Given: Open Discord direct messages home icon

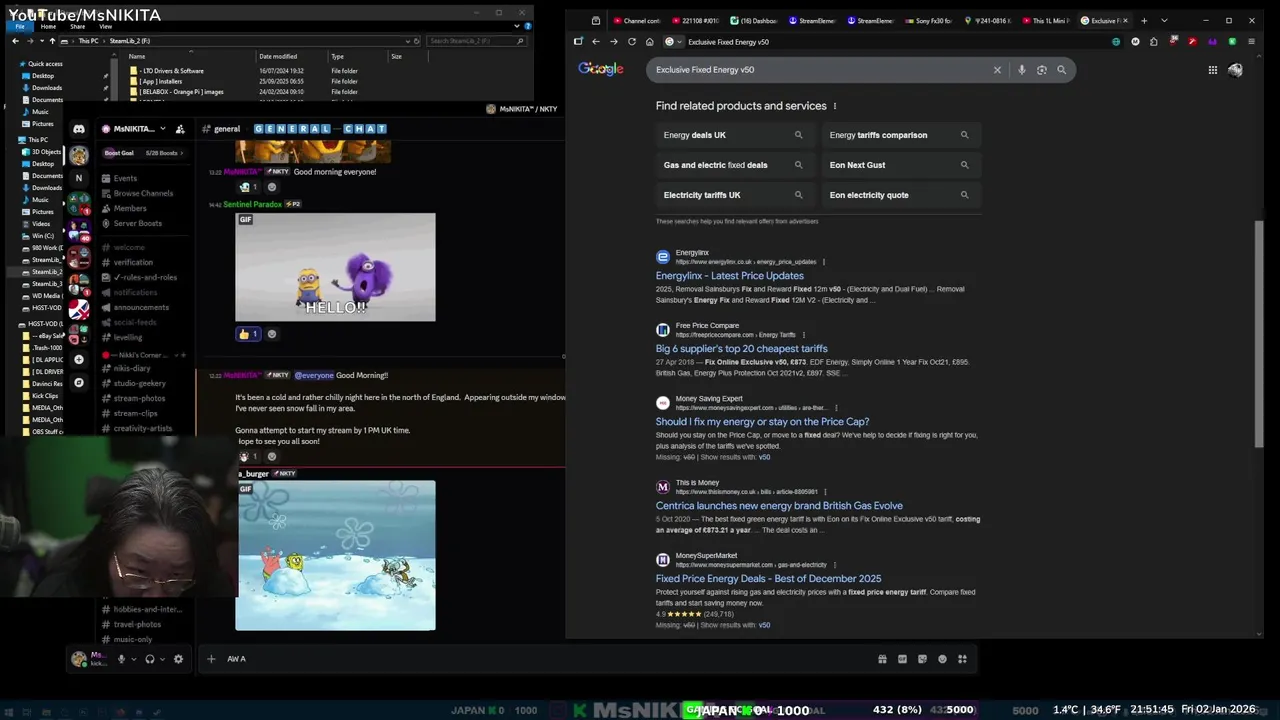Looking at the screenshot, I should coord(79,129).
